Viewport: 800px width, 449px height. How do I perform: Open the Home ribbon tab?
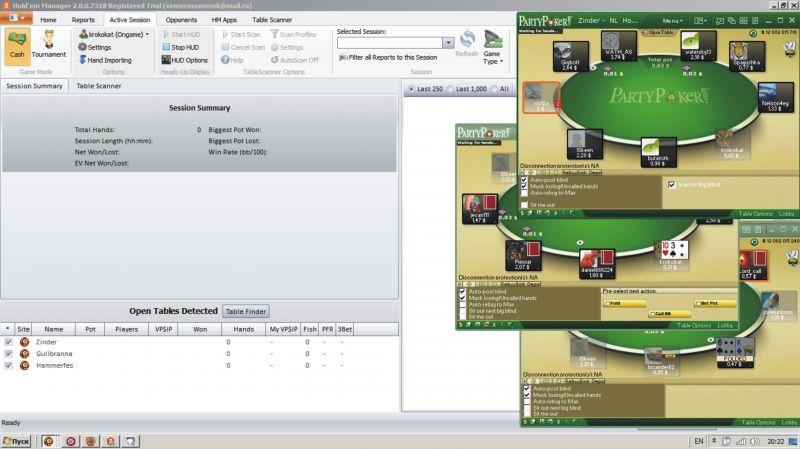tap(48, 20)
